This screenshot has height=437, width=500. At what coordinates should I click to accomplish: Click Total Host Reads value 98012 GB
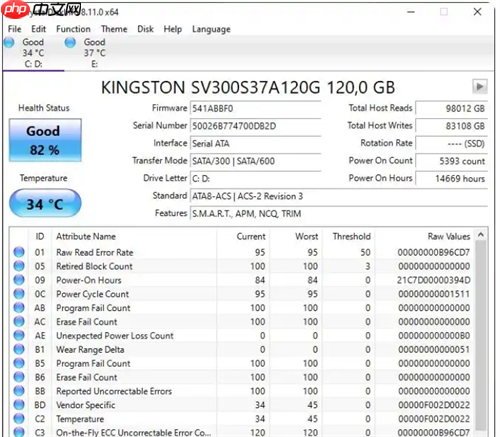pyautogui.click(x=452, y=108)
